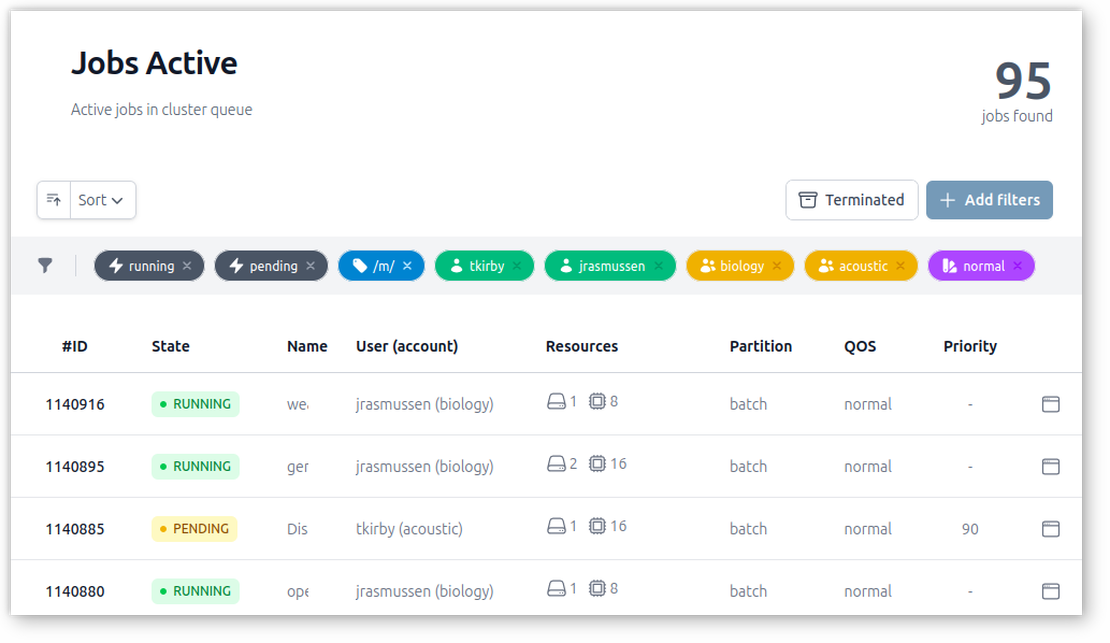Click the Resources column header

tap(582, 346)
